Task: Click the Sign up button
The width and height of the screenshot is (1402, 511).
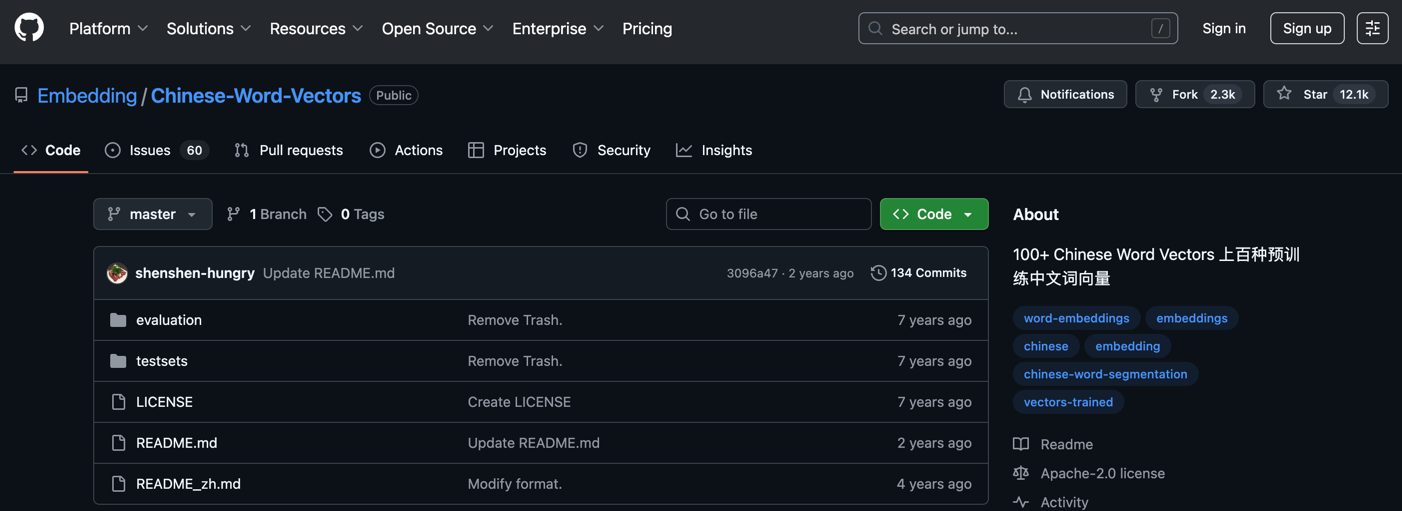Action: pos(1306,29)
